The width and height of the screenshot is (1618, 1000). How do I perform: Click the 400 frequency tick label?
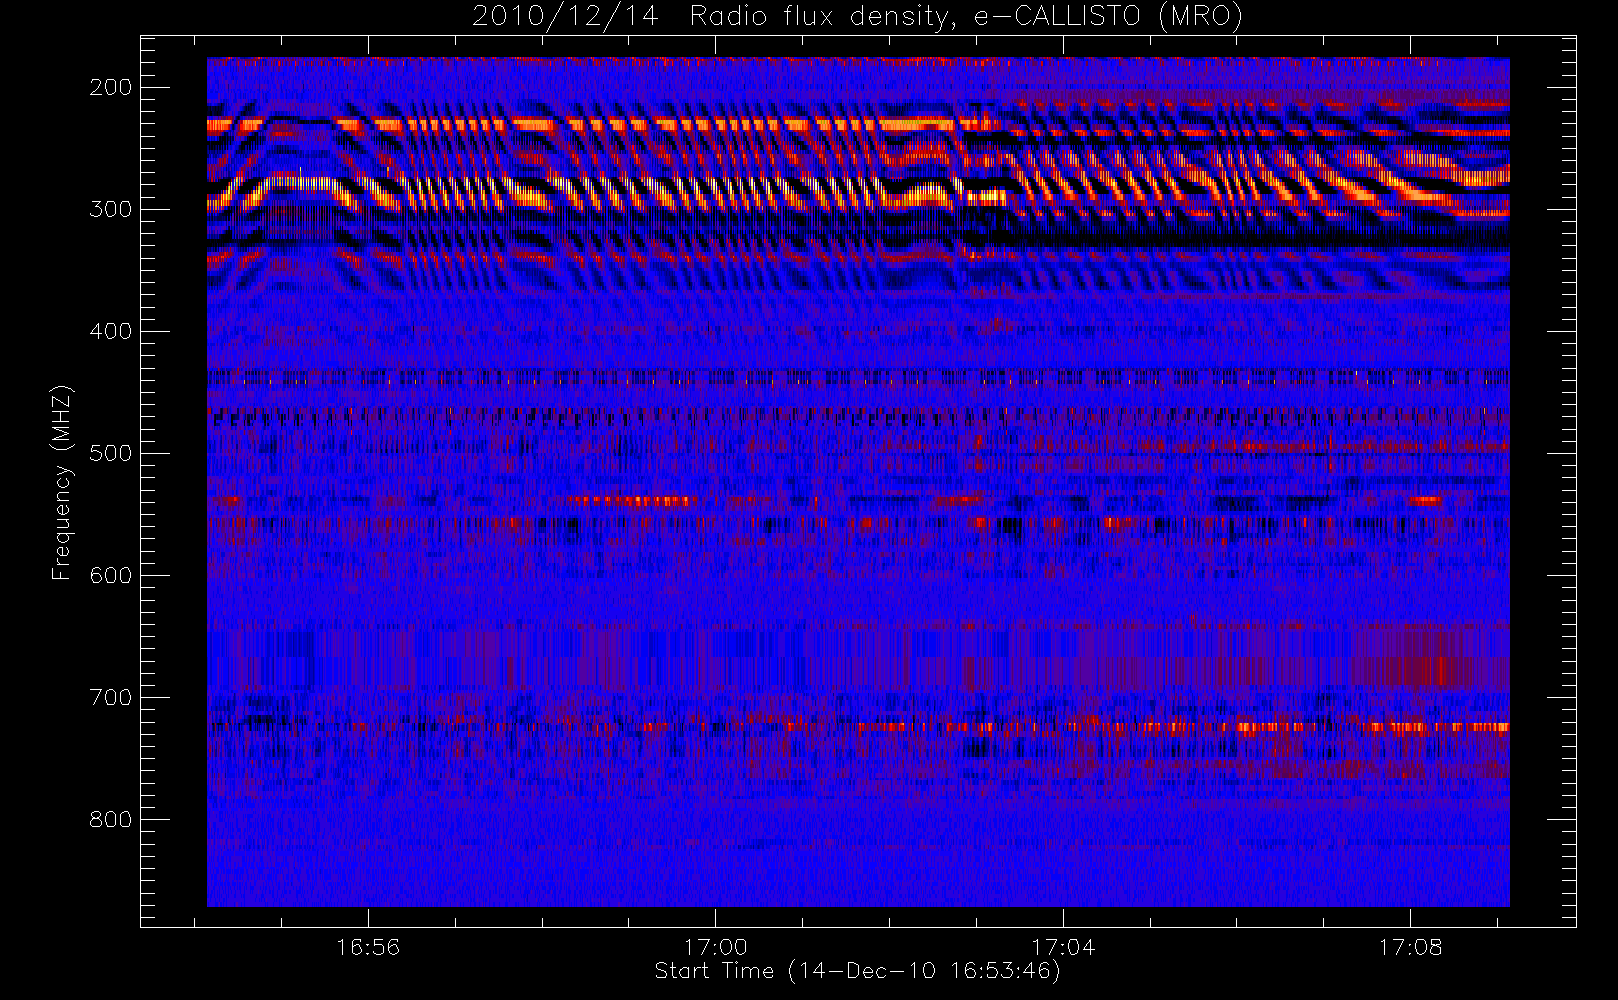[x=110, y=331]
